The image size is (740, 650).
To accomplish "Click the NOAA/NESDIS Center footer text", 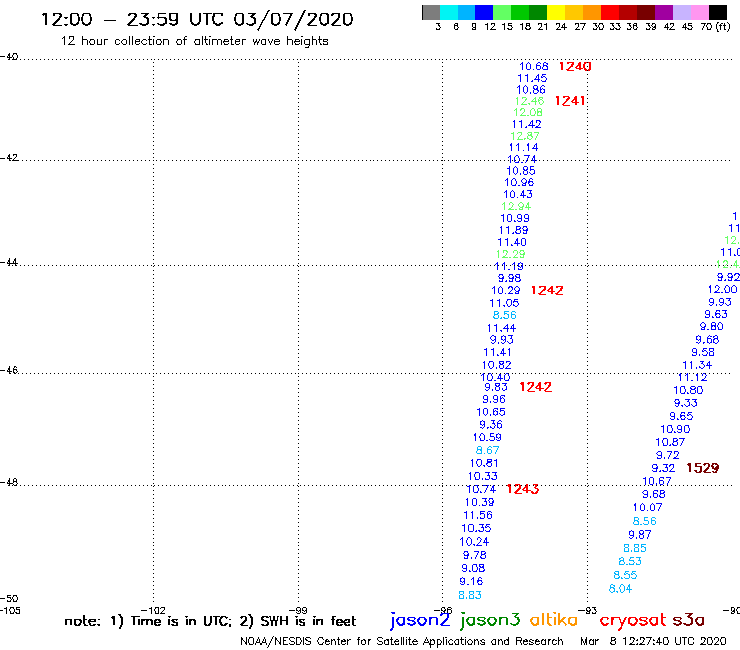I will click(402, 641).
